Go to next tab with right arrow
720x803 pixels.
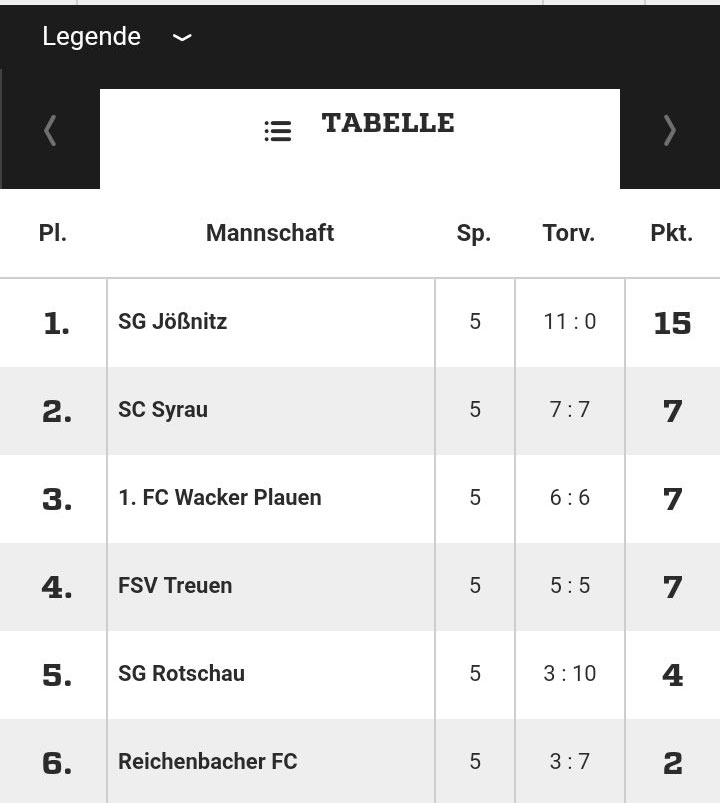pyautogui.click(x=670, y=131)
